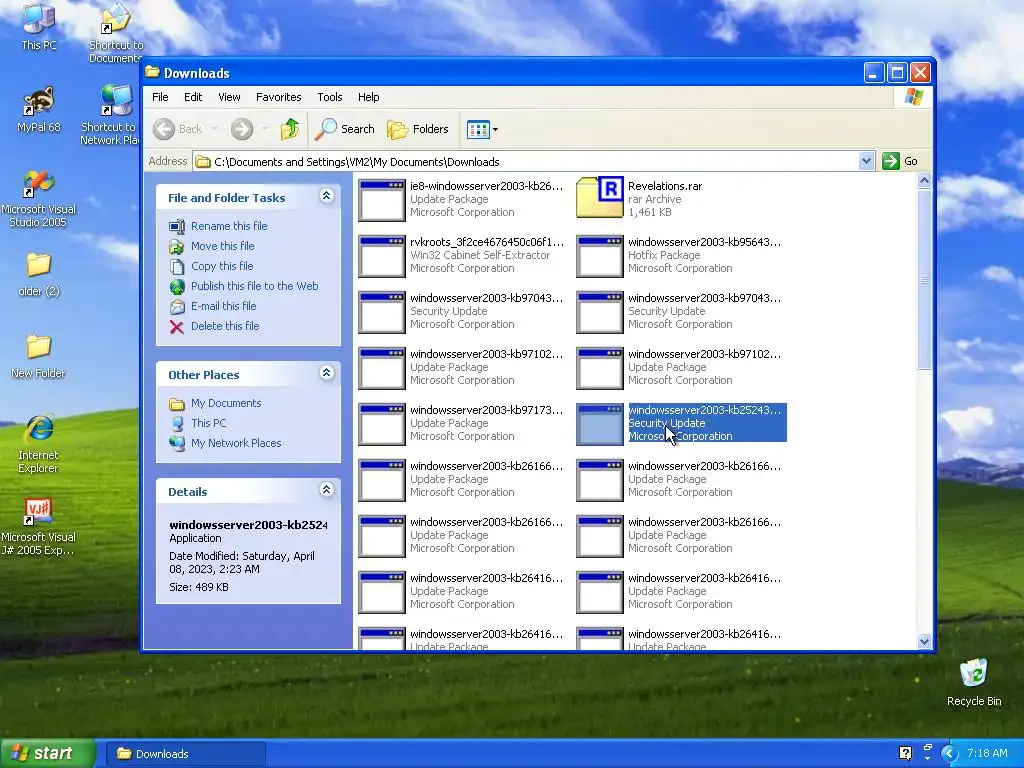This screenshot has height=768, width=1024.
Task: Click the taskbar clock 7:18 AM
Action: [987, 754]
